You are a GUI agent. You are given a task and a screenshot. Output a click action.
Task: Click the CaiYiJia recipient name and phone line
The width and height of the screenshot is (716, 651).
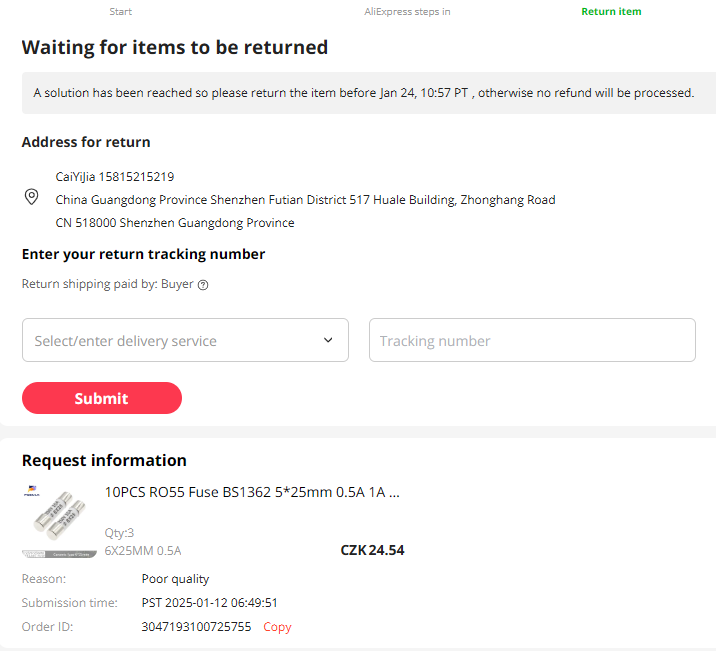click(x=115, y=176)
